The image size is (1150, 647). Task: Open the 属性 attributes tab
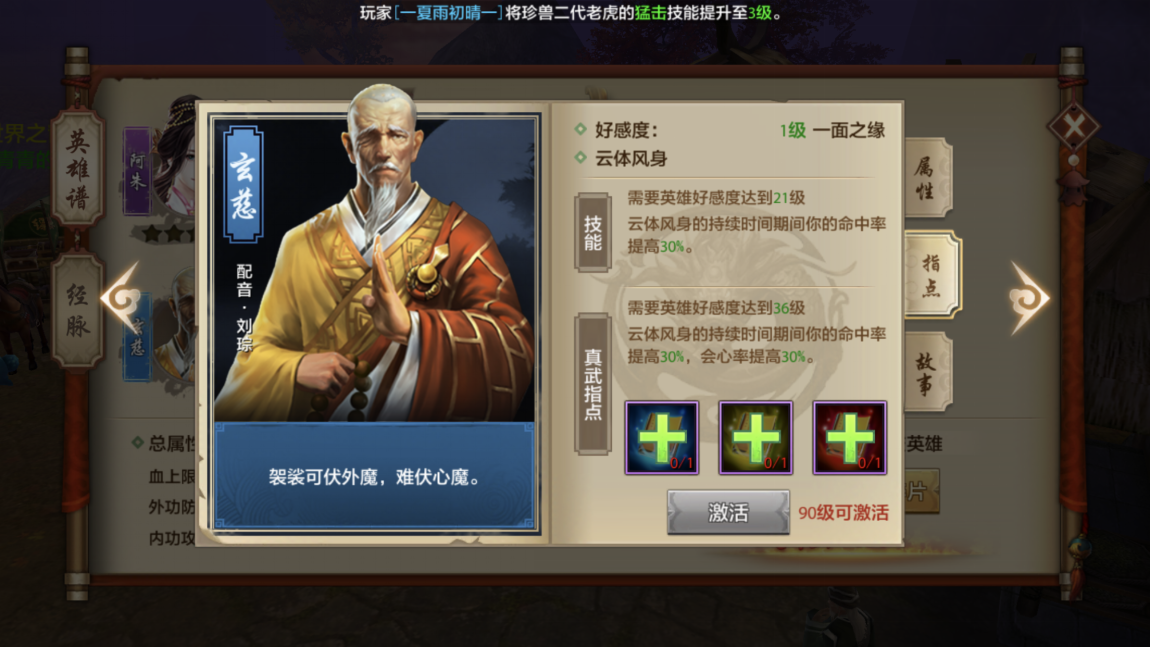927,178
